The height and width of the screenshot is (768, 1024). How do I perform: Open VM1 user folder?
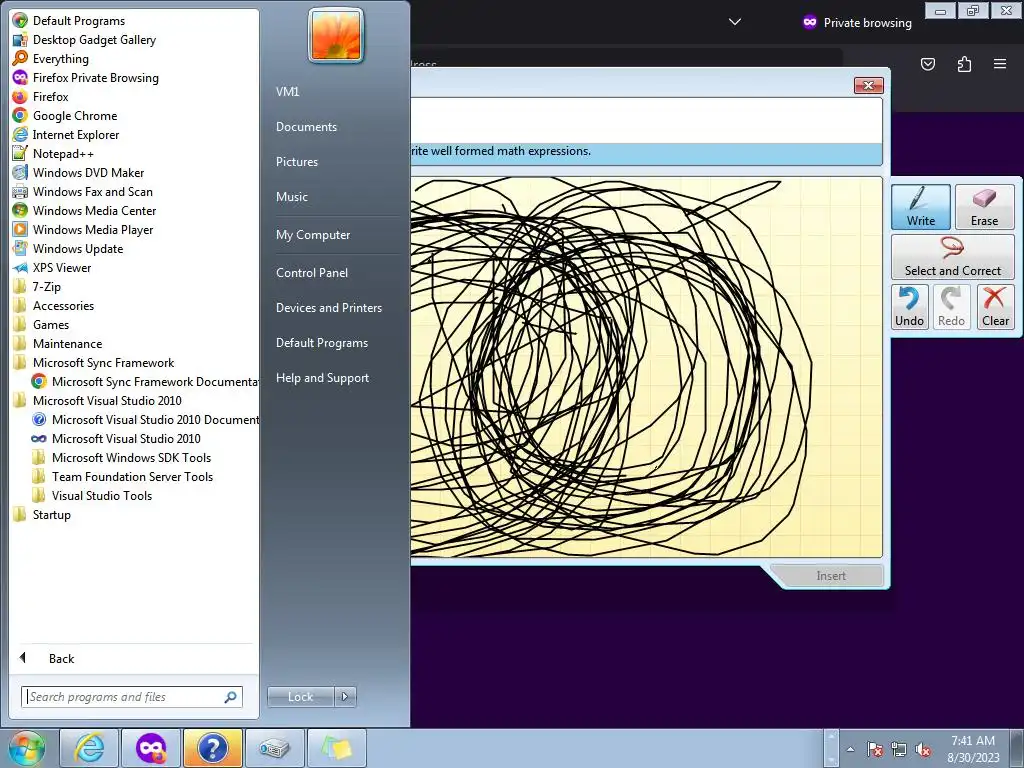(x=287, y=91)
